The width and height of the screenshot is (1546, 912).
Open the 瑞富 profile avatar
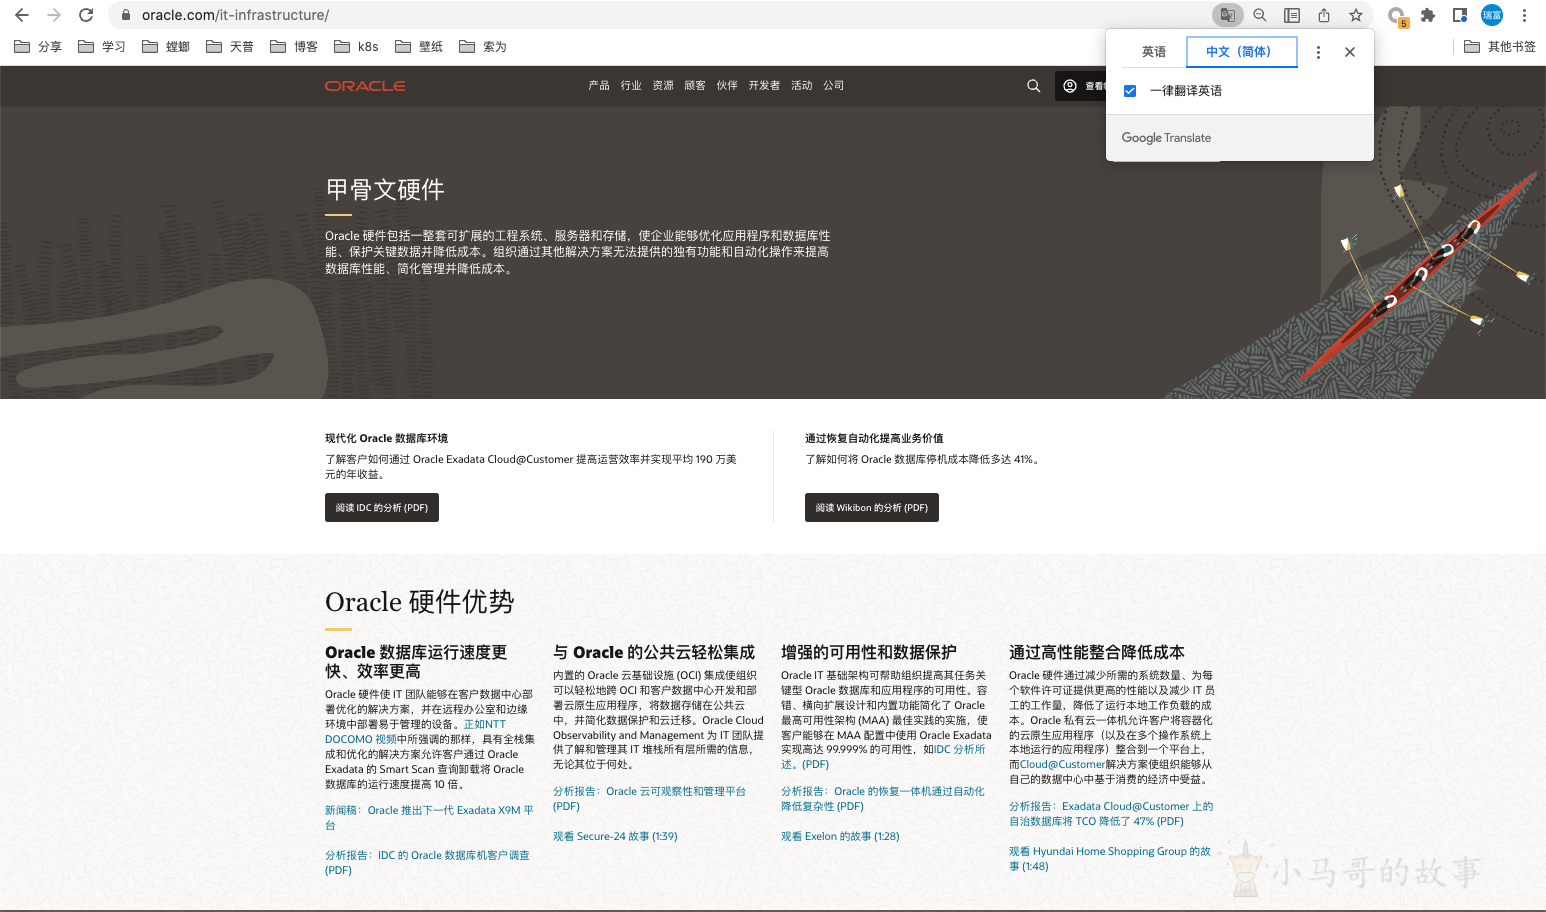[x=1492, y=15]
